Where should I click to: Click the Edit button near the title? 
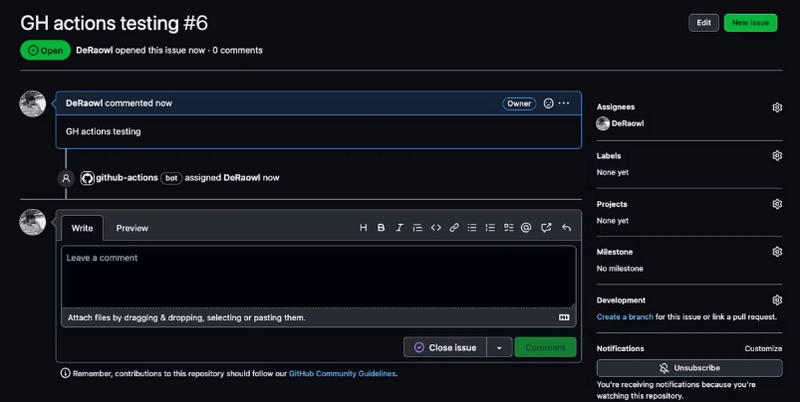click(704, 22)
